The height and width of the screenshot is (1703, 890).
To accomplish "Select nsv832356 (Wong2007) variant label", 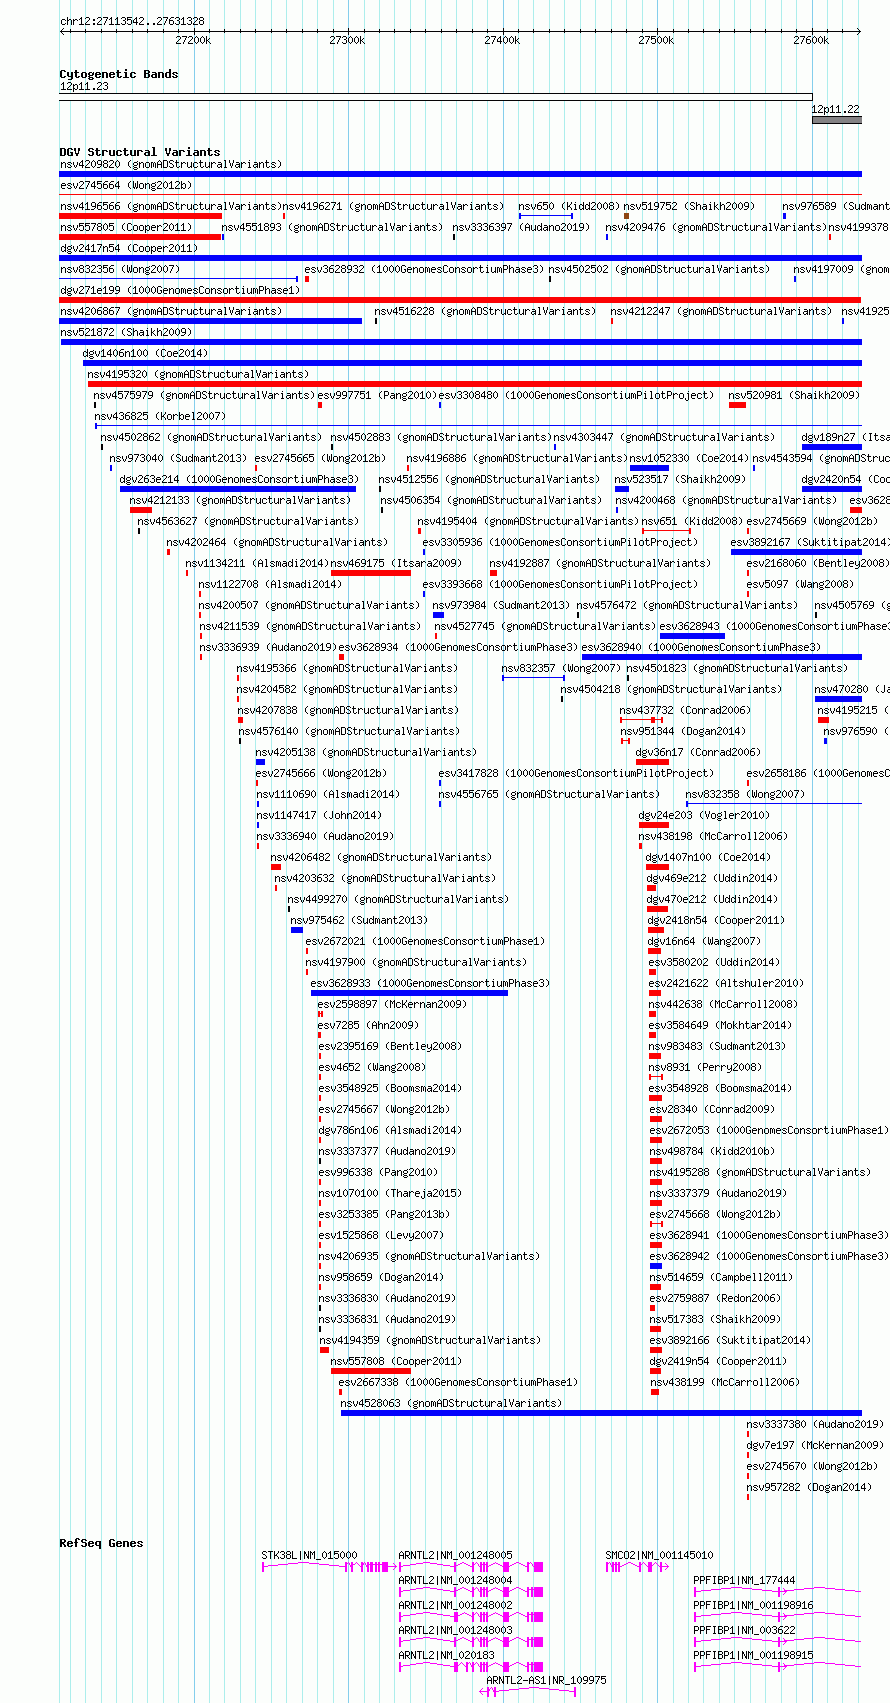I will coord(120,269).
